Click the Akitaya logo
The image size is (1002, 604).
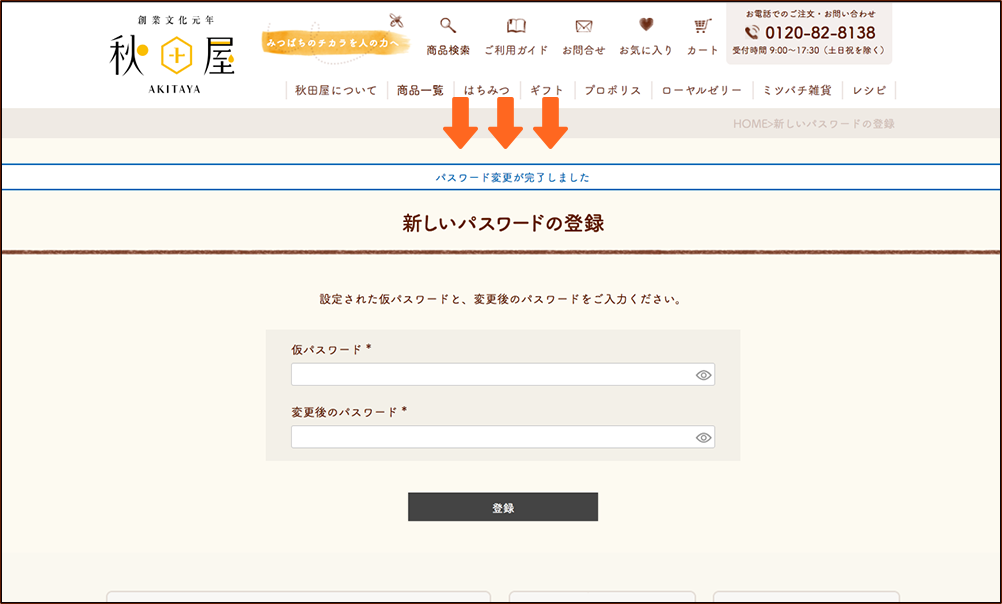coord(170,55)
